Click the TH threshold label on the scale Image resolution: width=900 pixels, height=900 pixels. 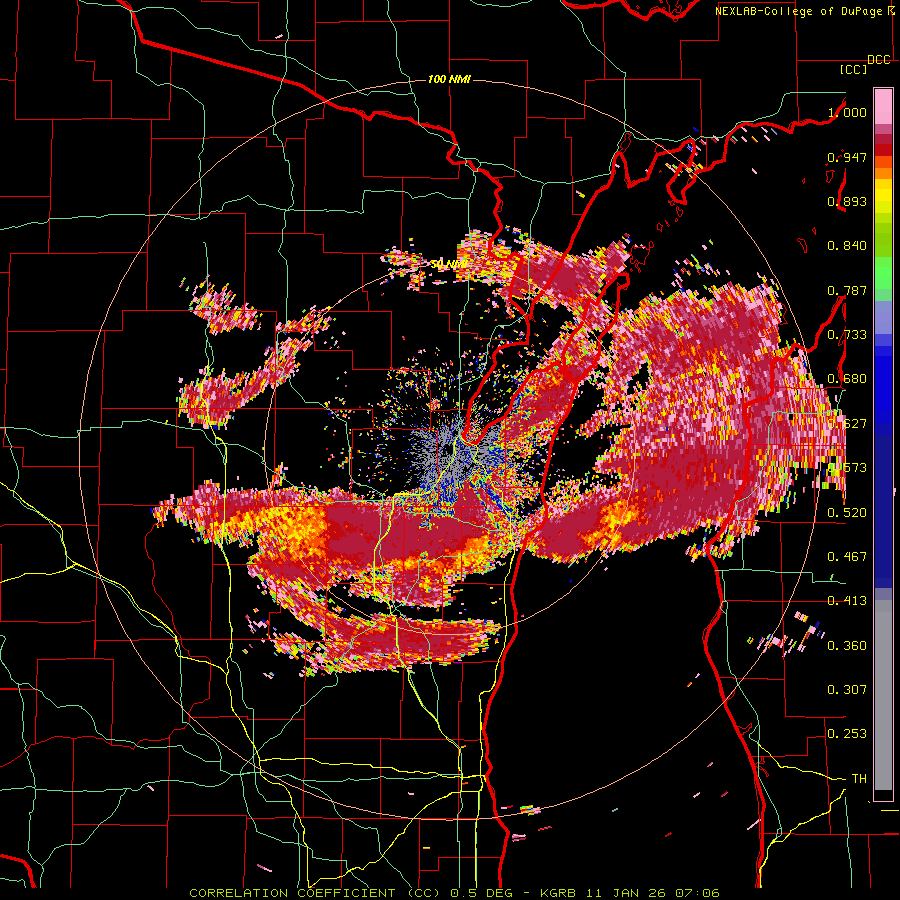point(859,779)
